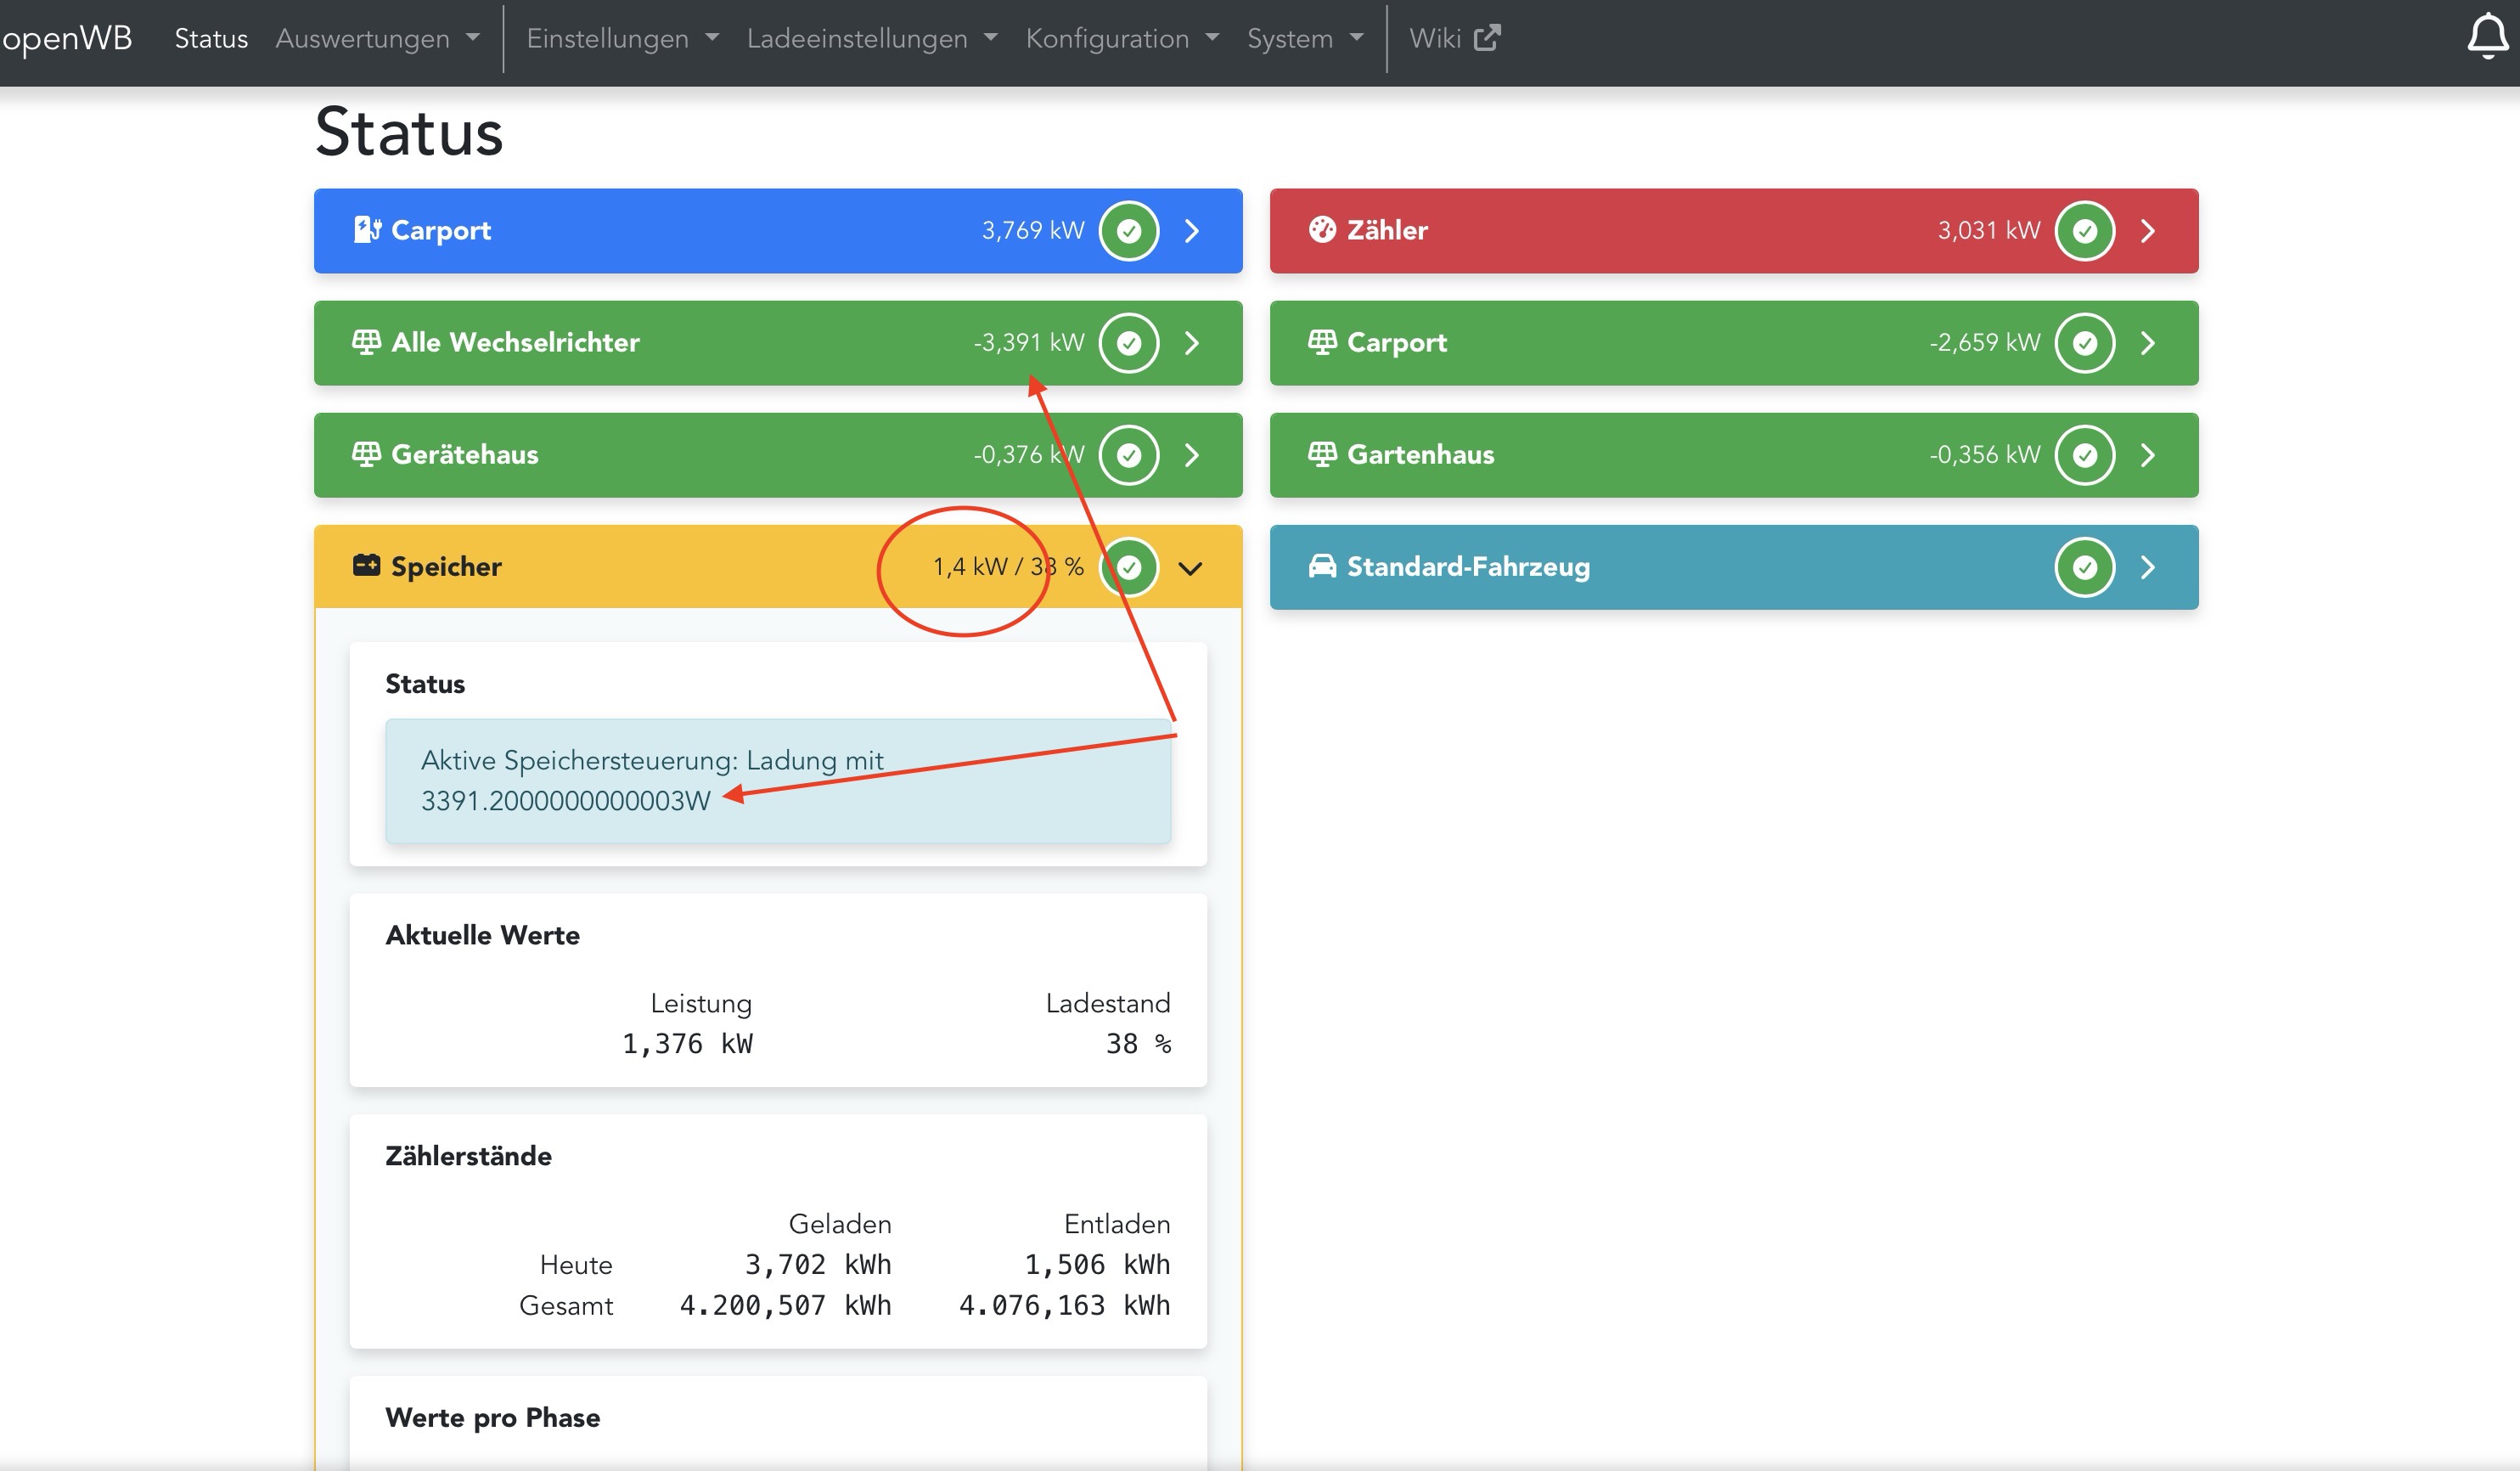2520x1471 pixels.
Task: Click solar panel icon on Gartenhaus card
Action: click(x=1322, y=454)
